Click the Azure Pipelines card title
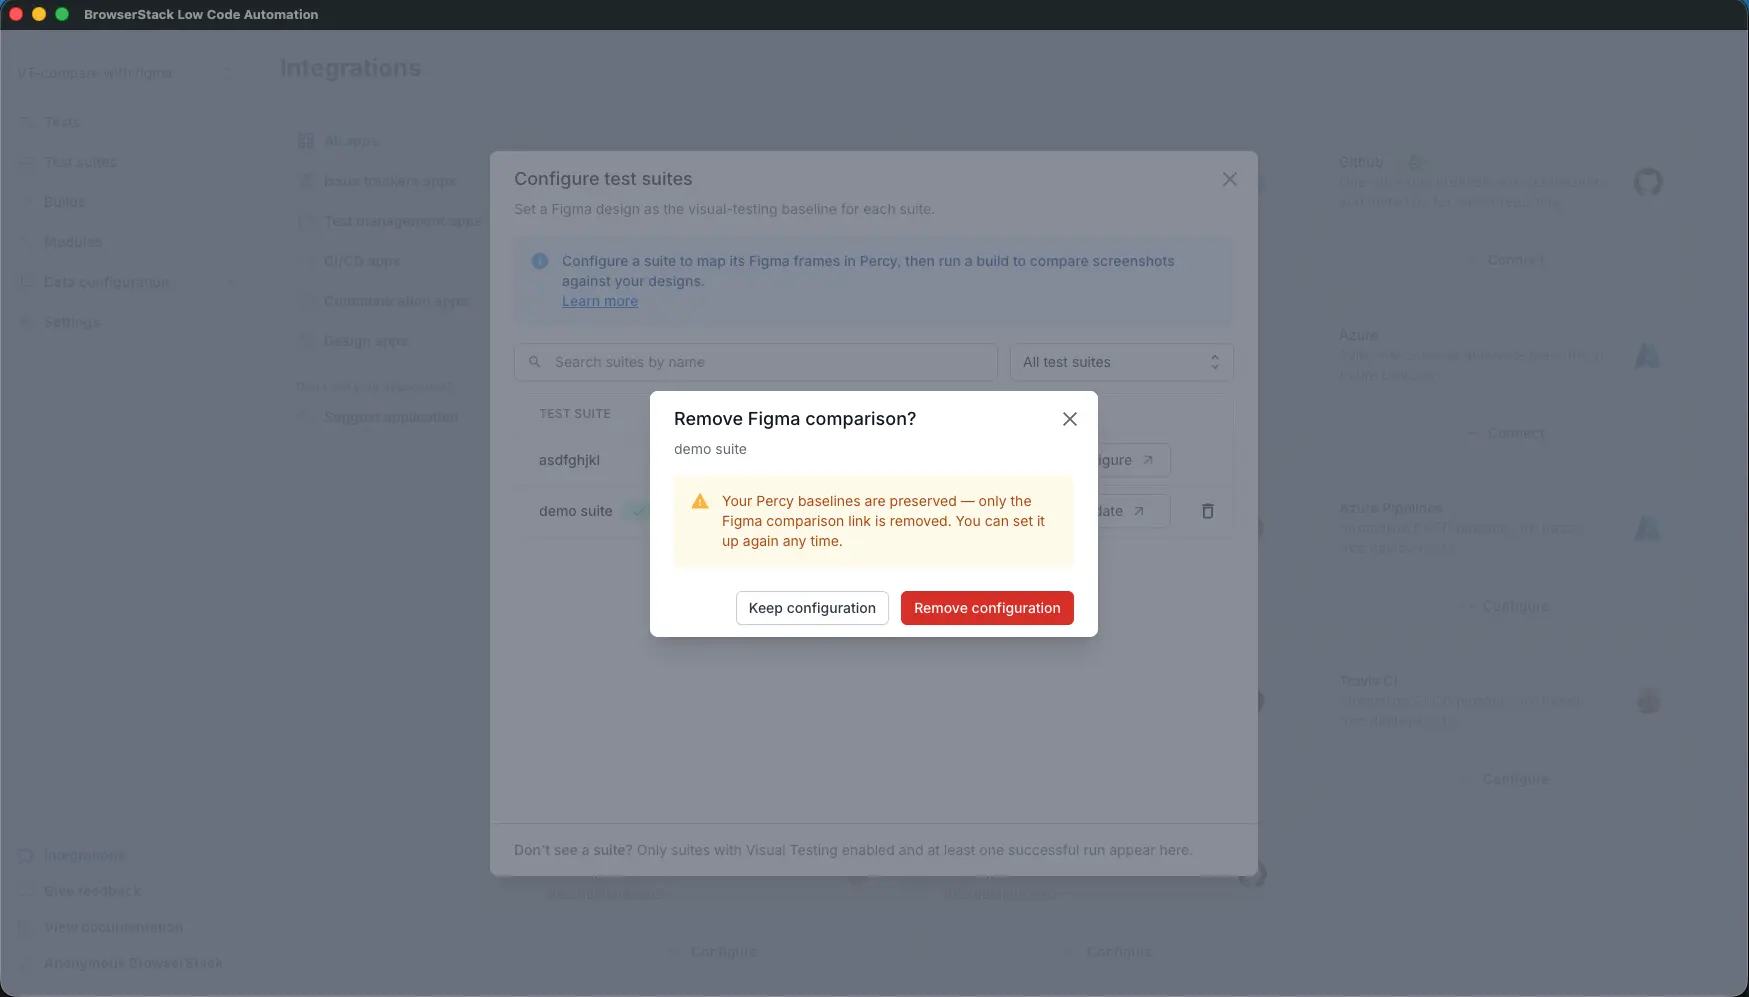The image size is (1749, 997). 1391,508
